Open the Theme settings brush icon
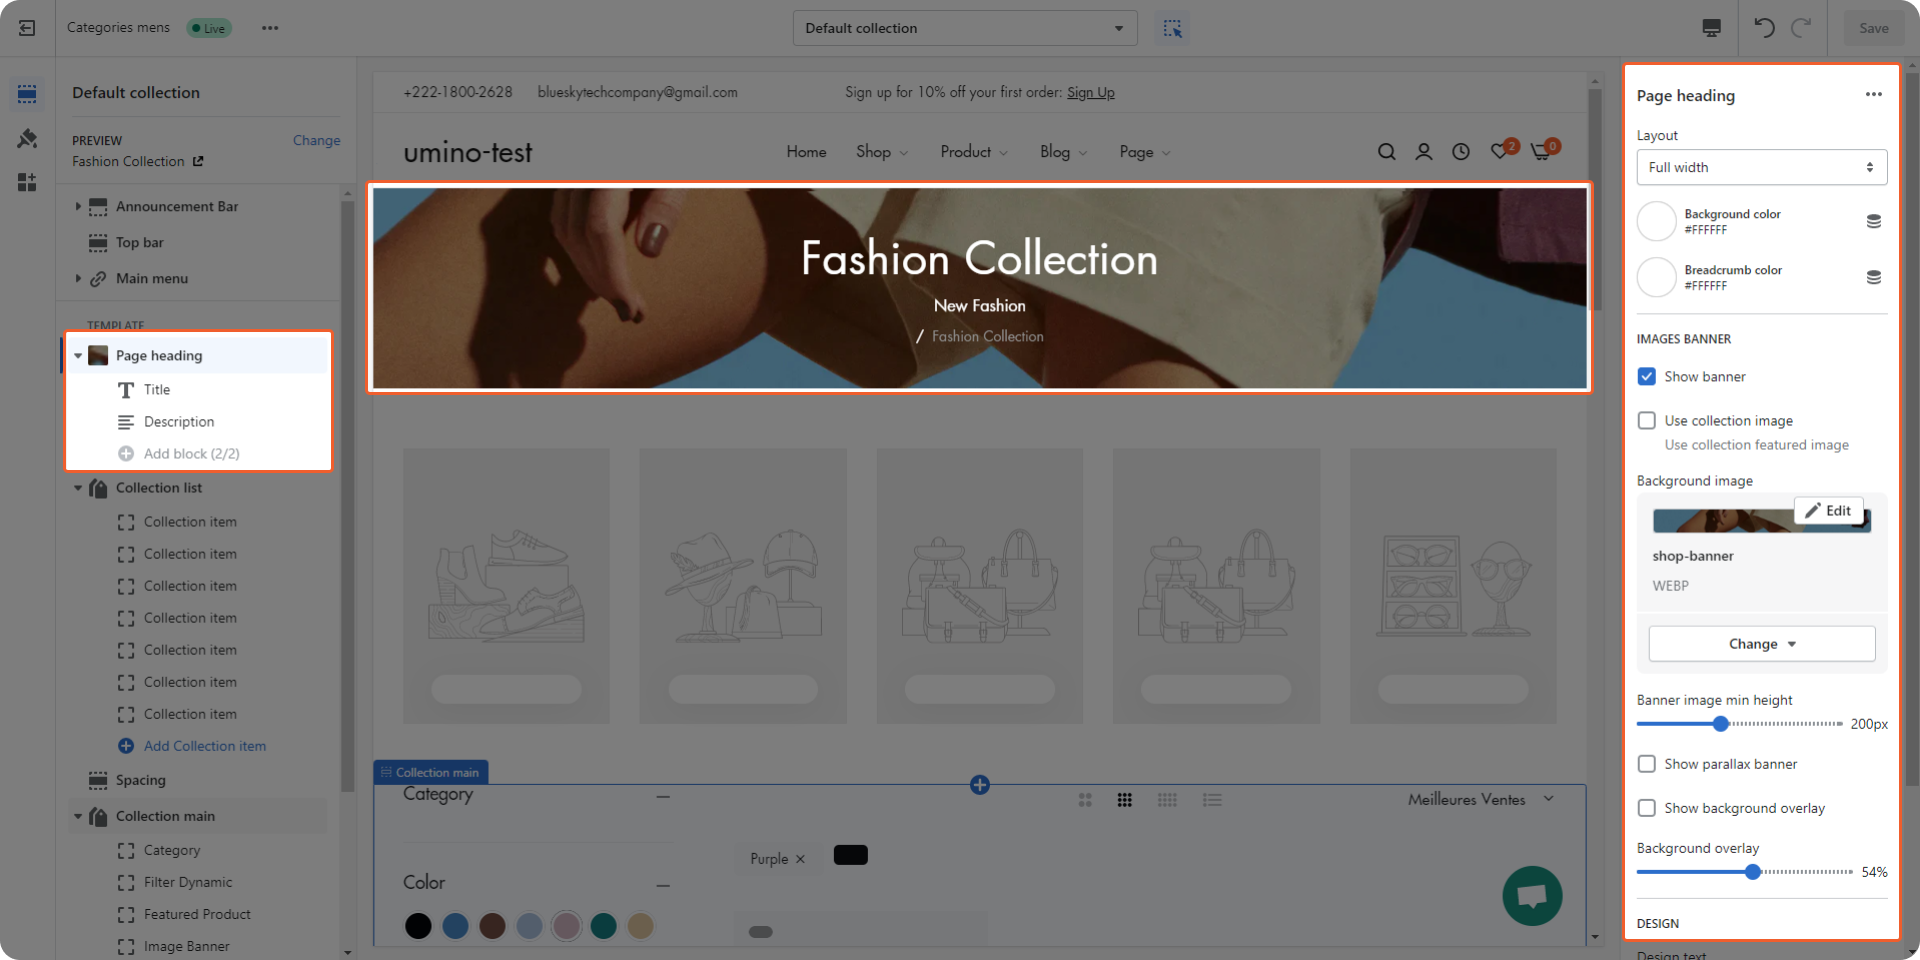The width and height of the screenshot is (1920, 960). pos(27,138)
